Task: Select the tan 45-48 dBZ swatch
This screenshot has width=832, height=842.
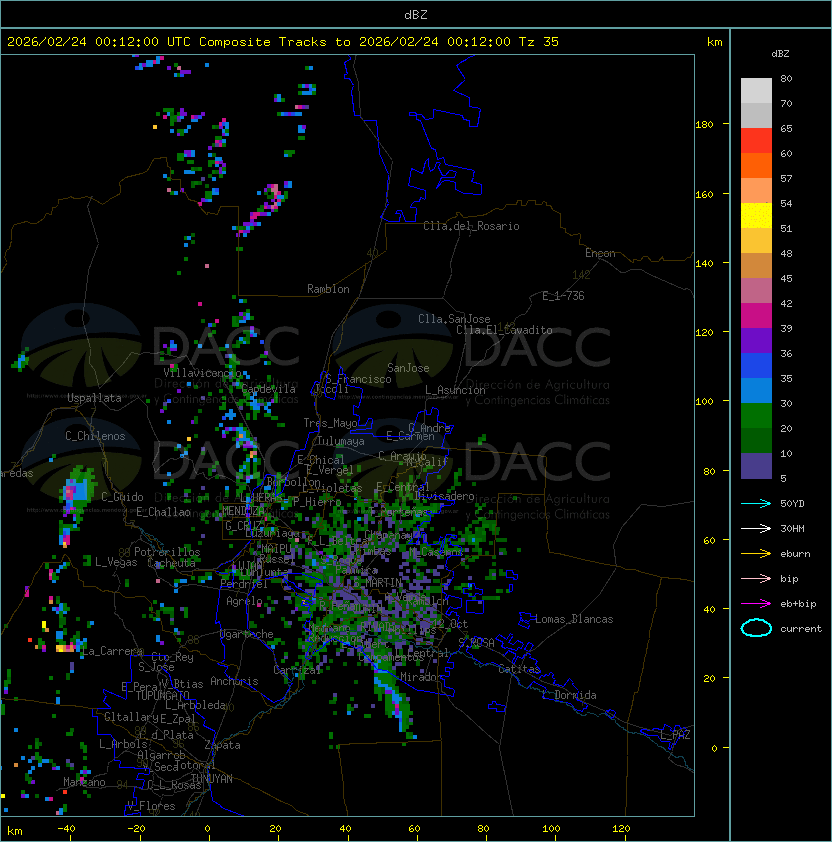Action: pos(756,265)
